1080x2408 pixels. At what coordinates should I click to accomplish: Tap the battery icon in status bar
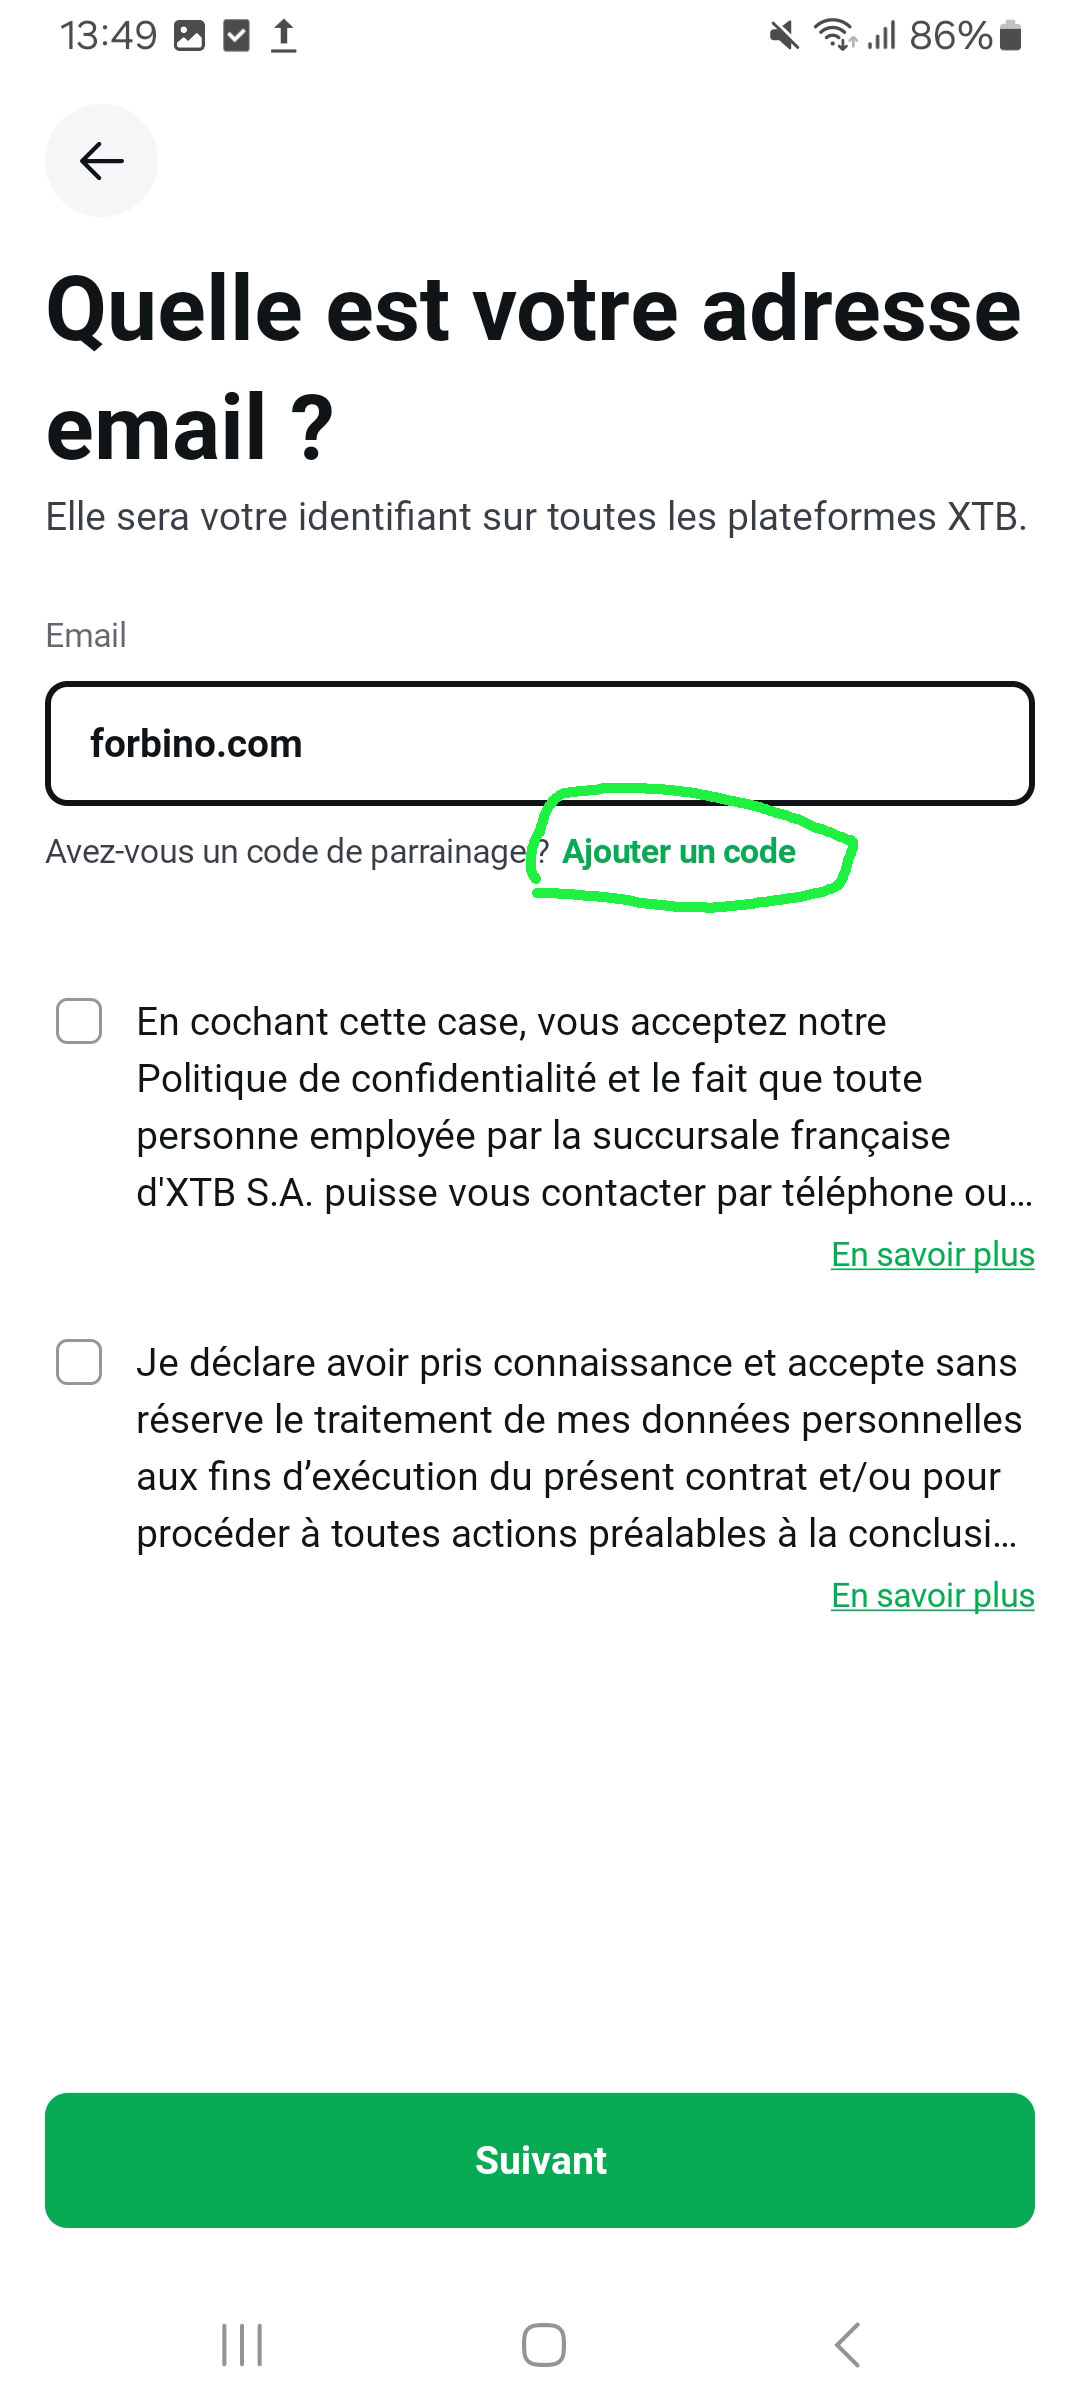tap(1011, 37)
